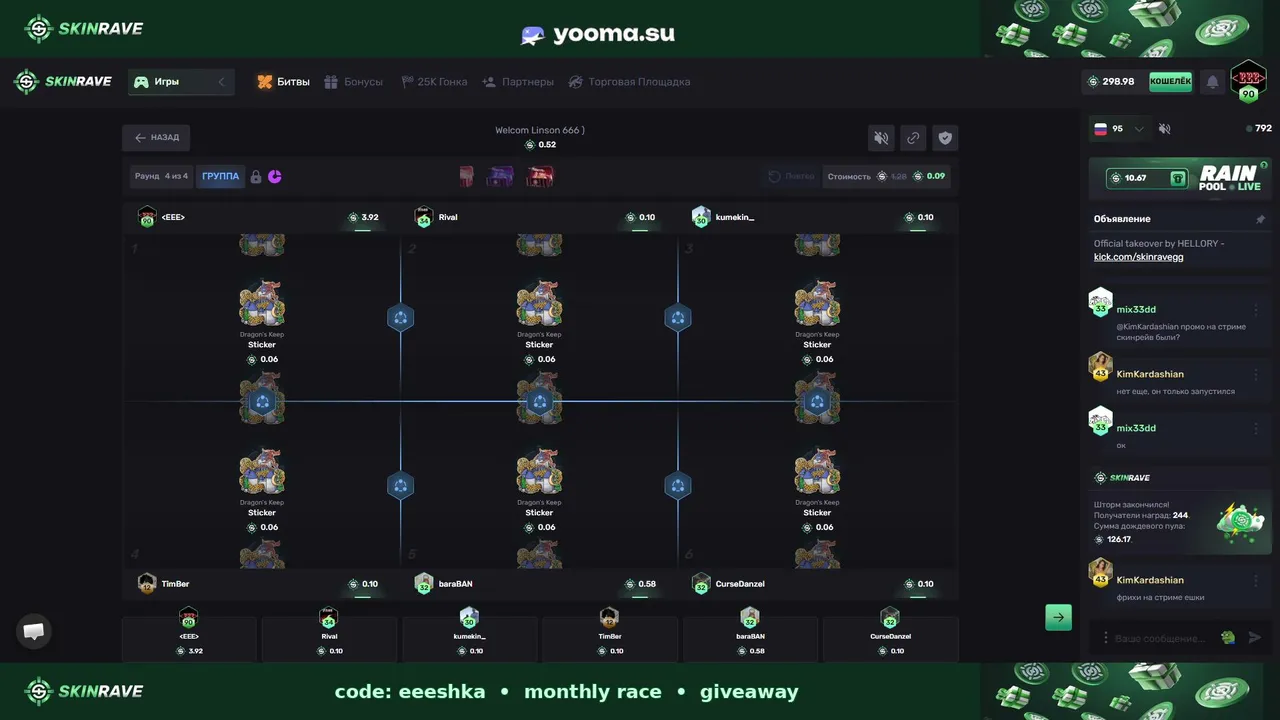Viewport: 1280px width, 720px height.
Task: Send the chat message with the arrow icon
Action: 1255,638
